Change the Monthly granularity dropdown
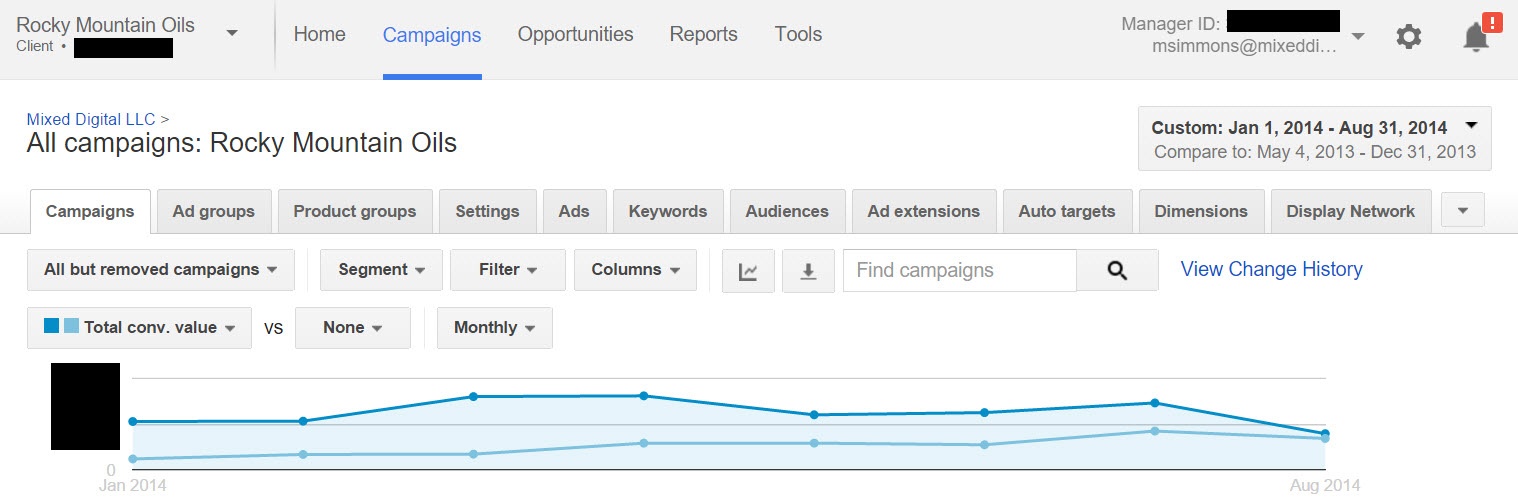 (x=494, y=328)
